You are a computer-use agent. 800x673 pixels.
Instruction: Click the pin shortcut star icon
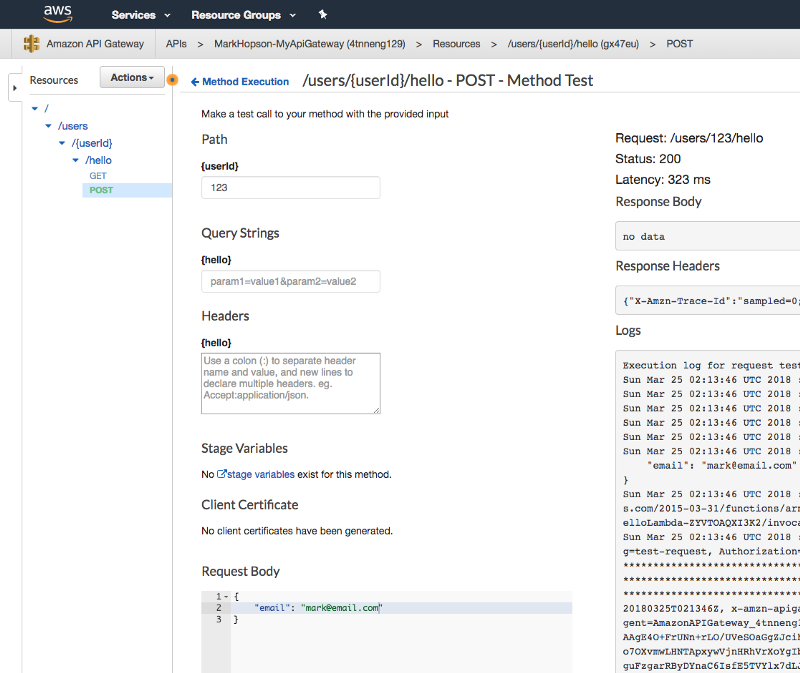pyautogui.click(x=322, y=15)
